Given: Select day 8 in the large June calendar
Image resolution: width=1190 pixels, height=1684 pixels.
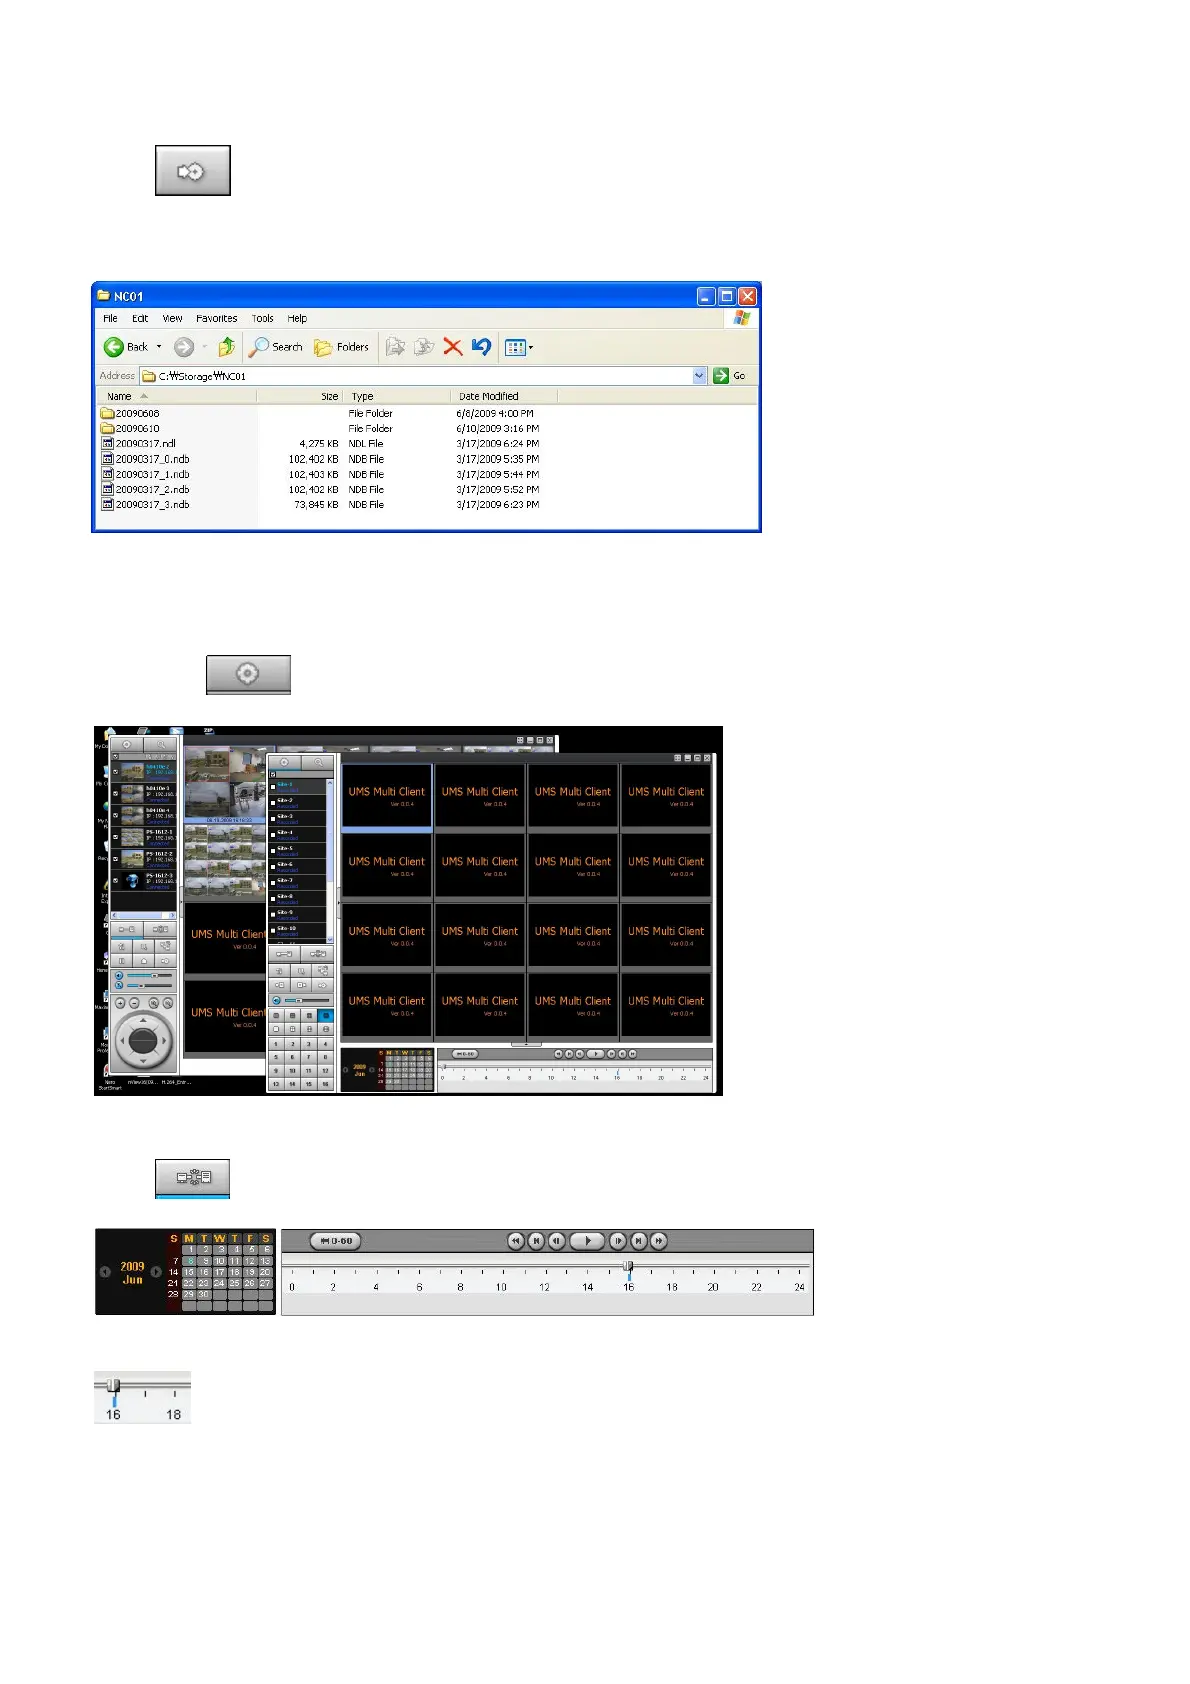Looking at the screenshot, I should click(189, 1261).
